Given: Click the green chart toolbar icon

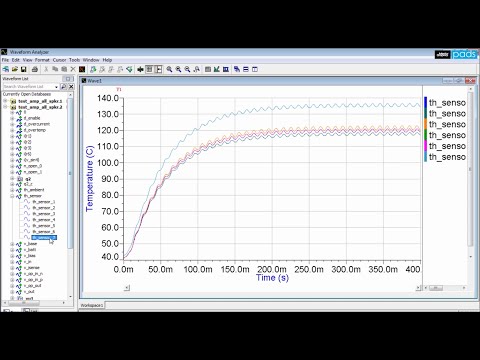Looking at the screenshot, I should [217, 69].
